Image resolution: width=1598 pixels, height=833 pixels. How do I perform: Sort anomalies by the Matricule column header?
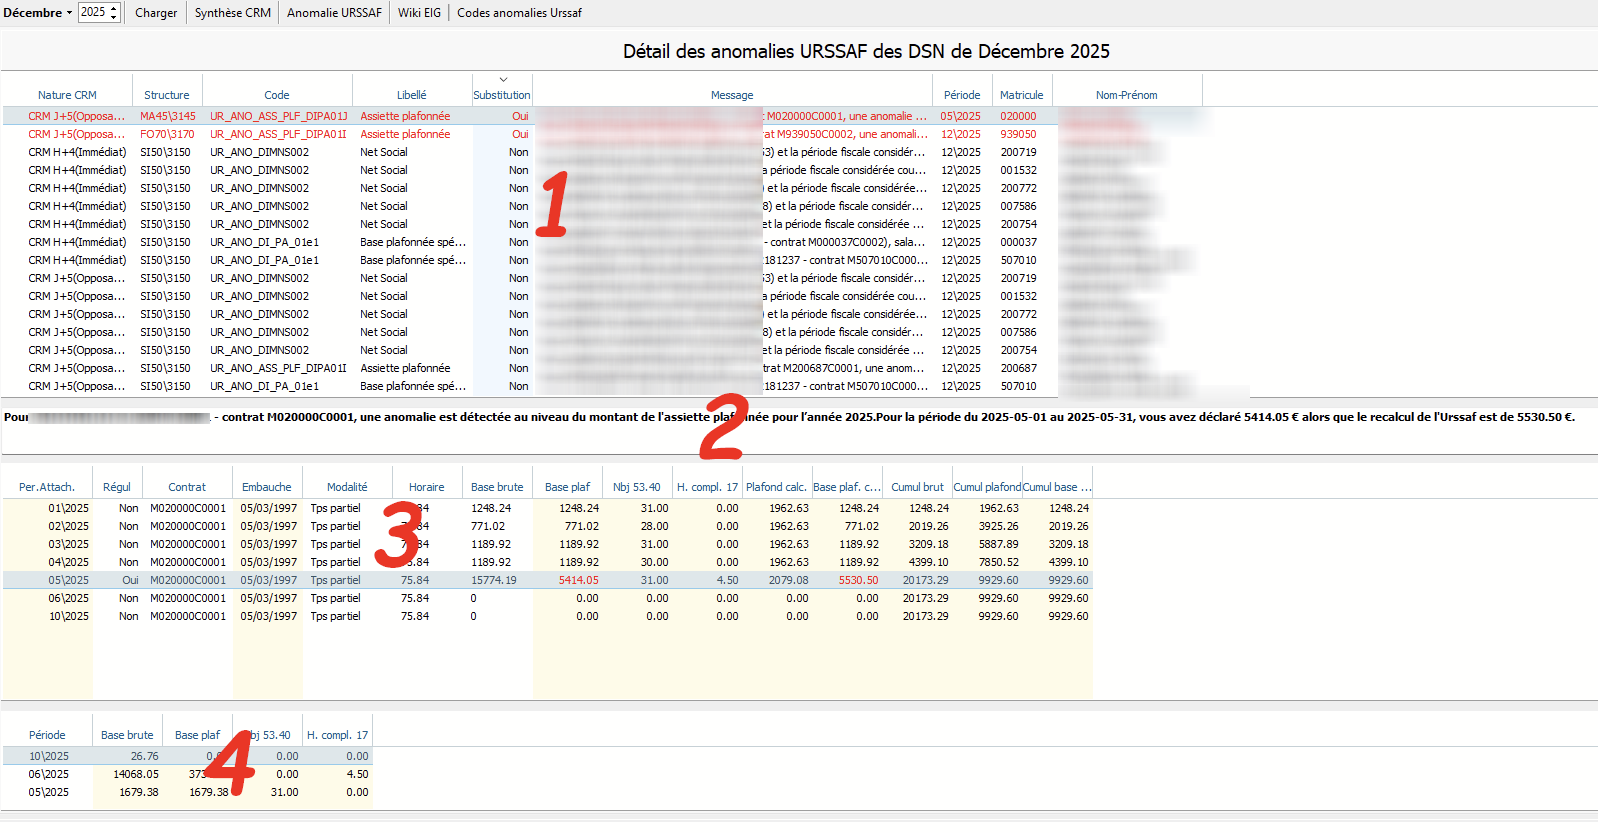[1021, 95]
